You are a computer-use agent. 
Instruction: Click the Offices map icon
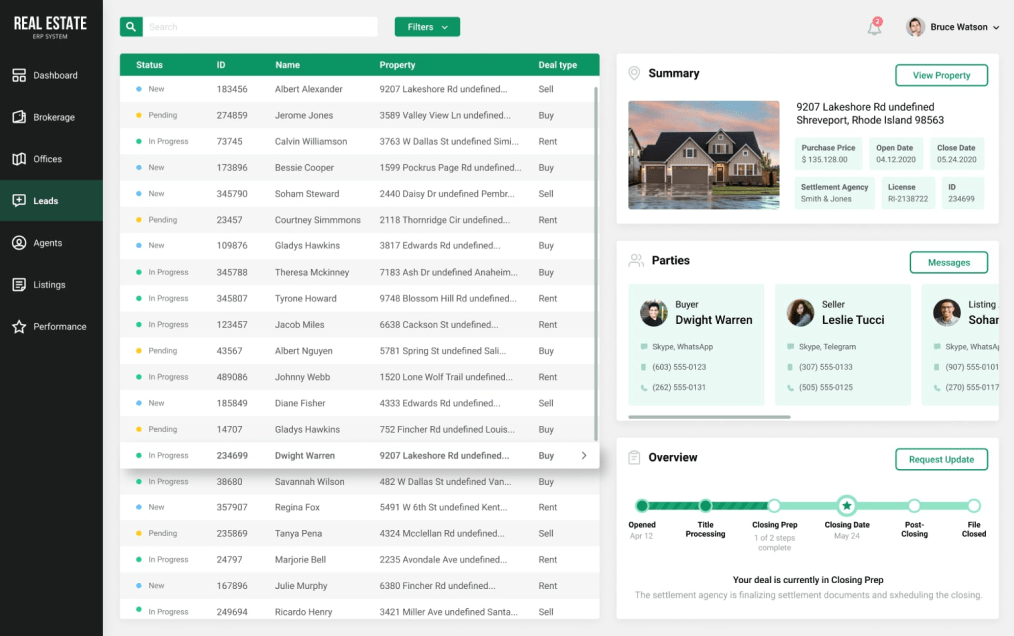(x=19, y=159)
